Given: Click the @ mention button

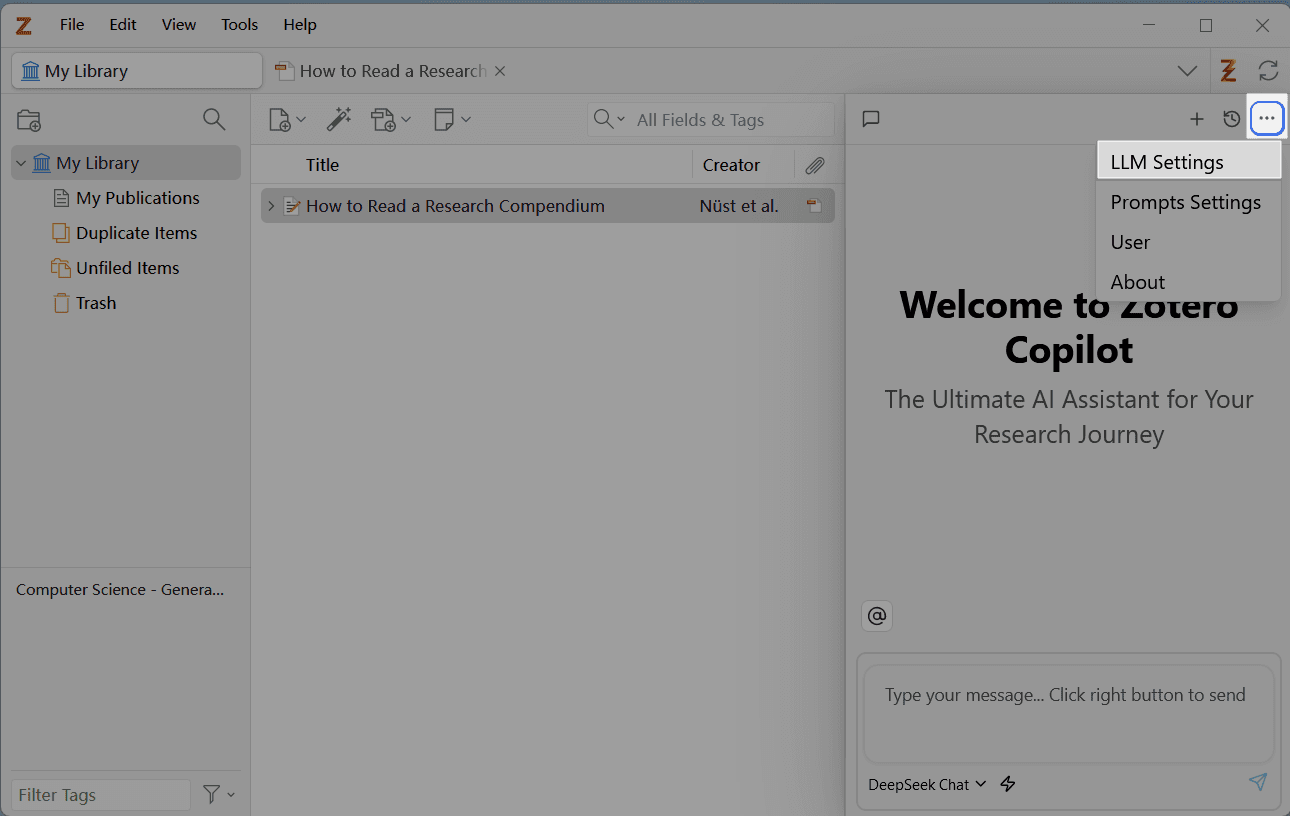Looking at the screenshot, I should (877, 616).
